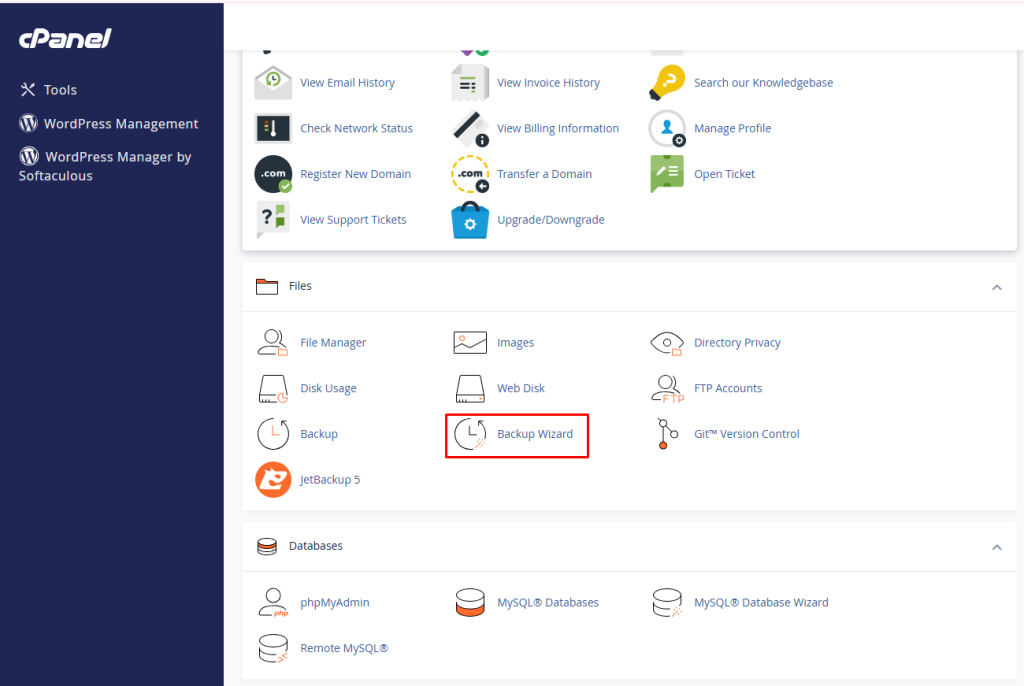Screen dimensions: 1024x686
Task: Click the Upgrade/Downgrade shopping bag icon
Action: (470, 220)
